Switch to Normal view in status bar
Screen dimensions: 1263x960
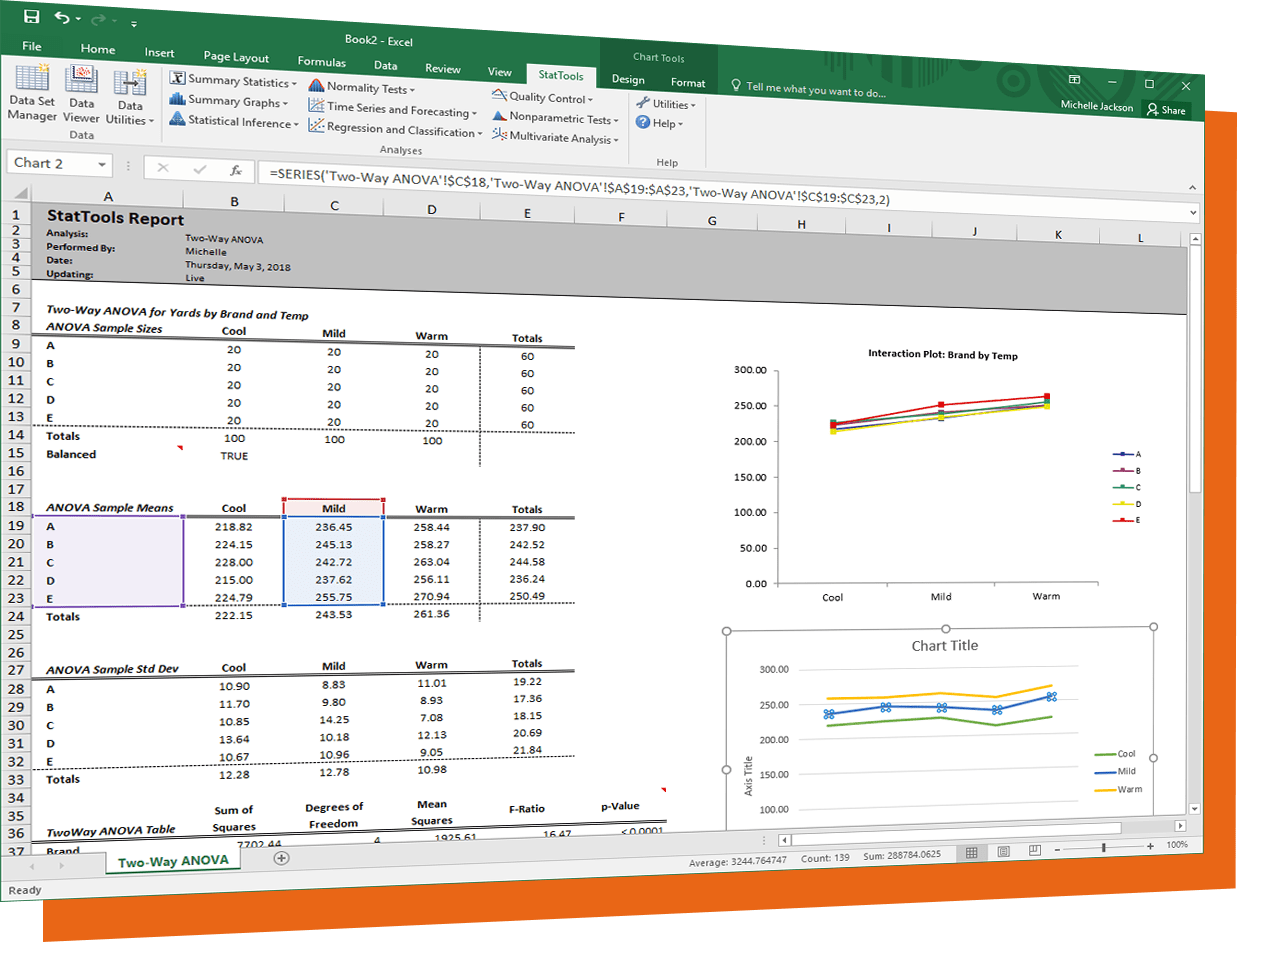click(971, 853)
